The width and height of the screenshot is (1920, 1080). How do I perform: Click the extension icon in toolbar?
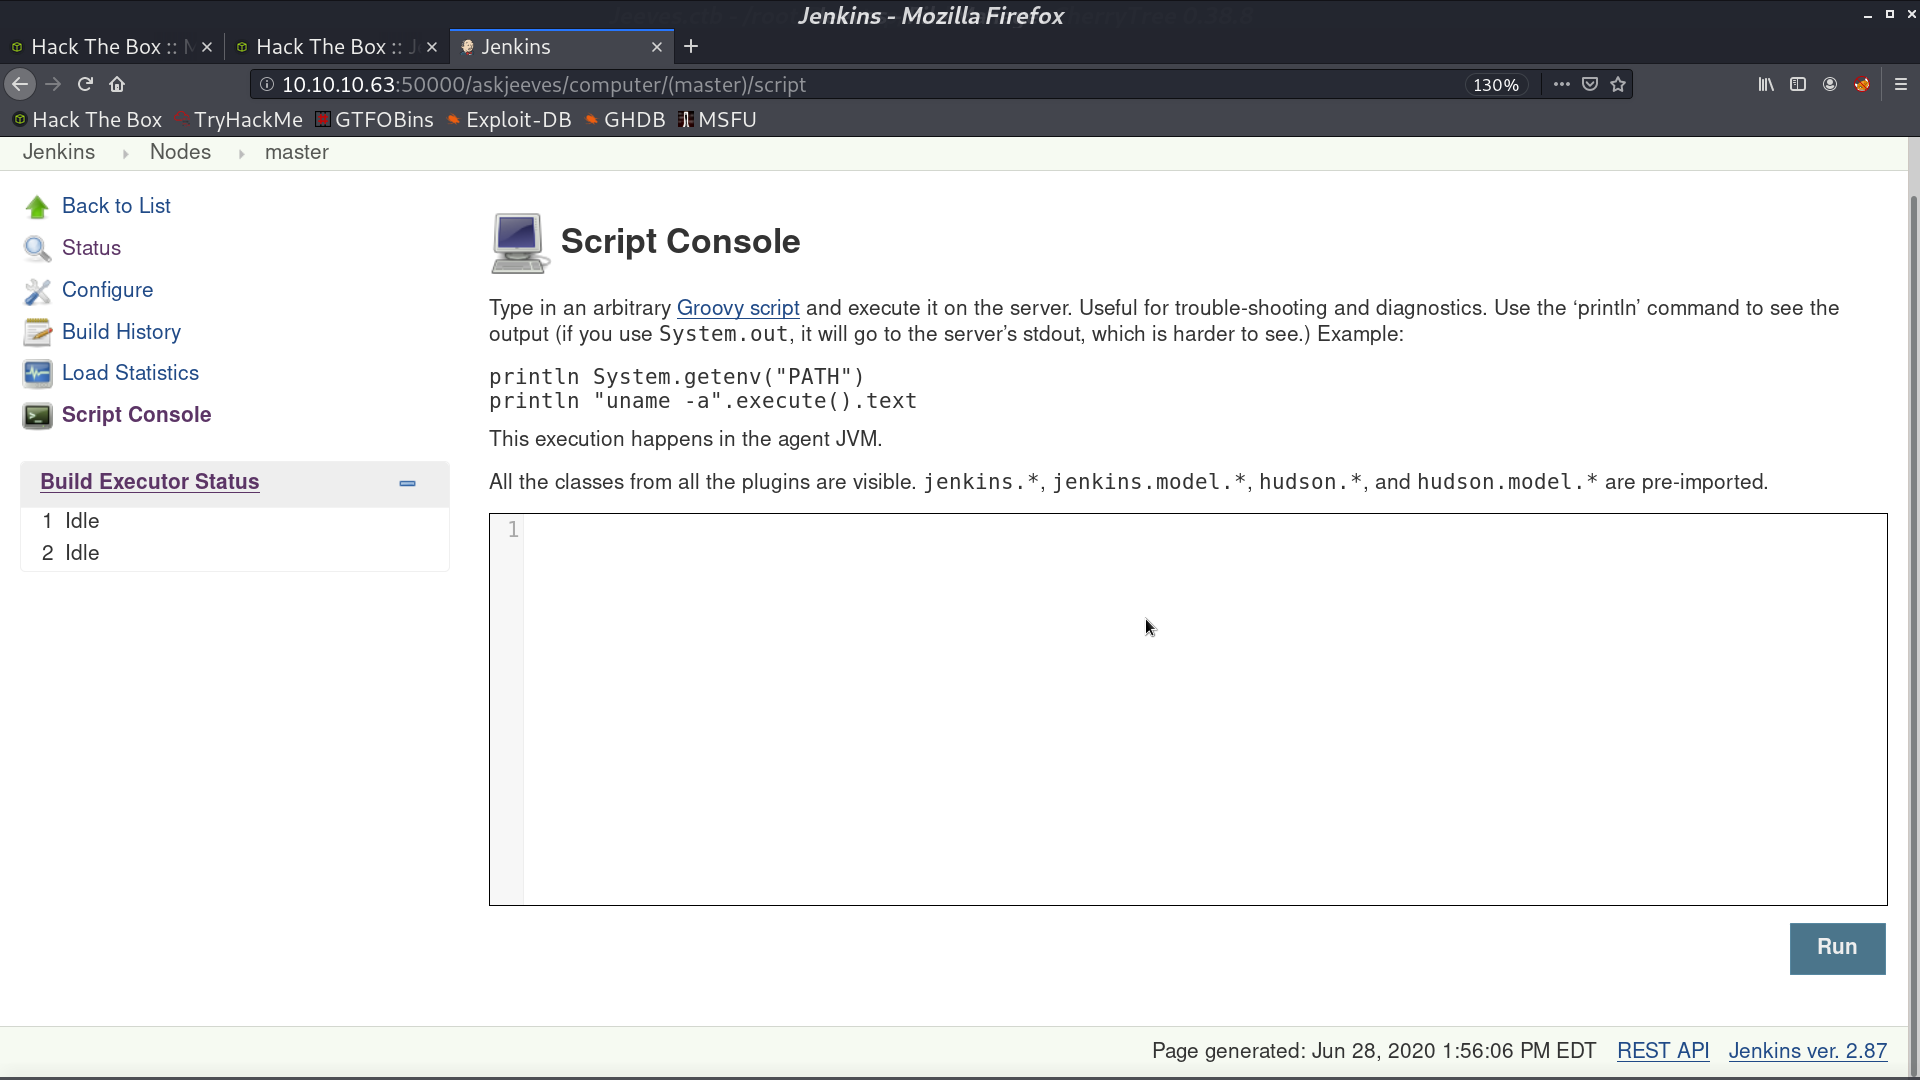[1862, 85]
